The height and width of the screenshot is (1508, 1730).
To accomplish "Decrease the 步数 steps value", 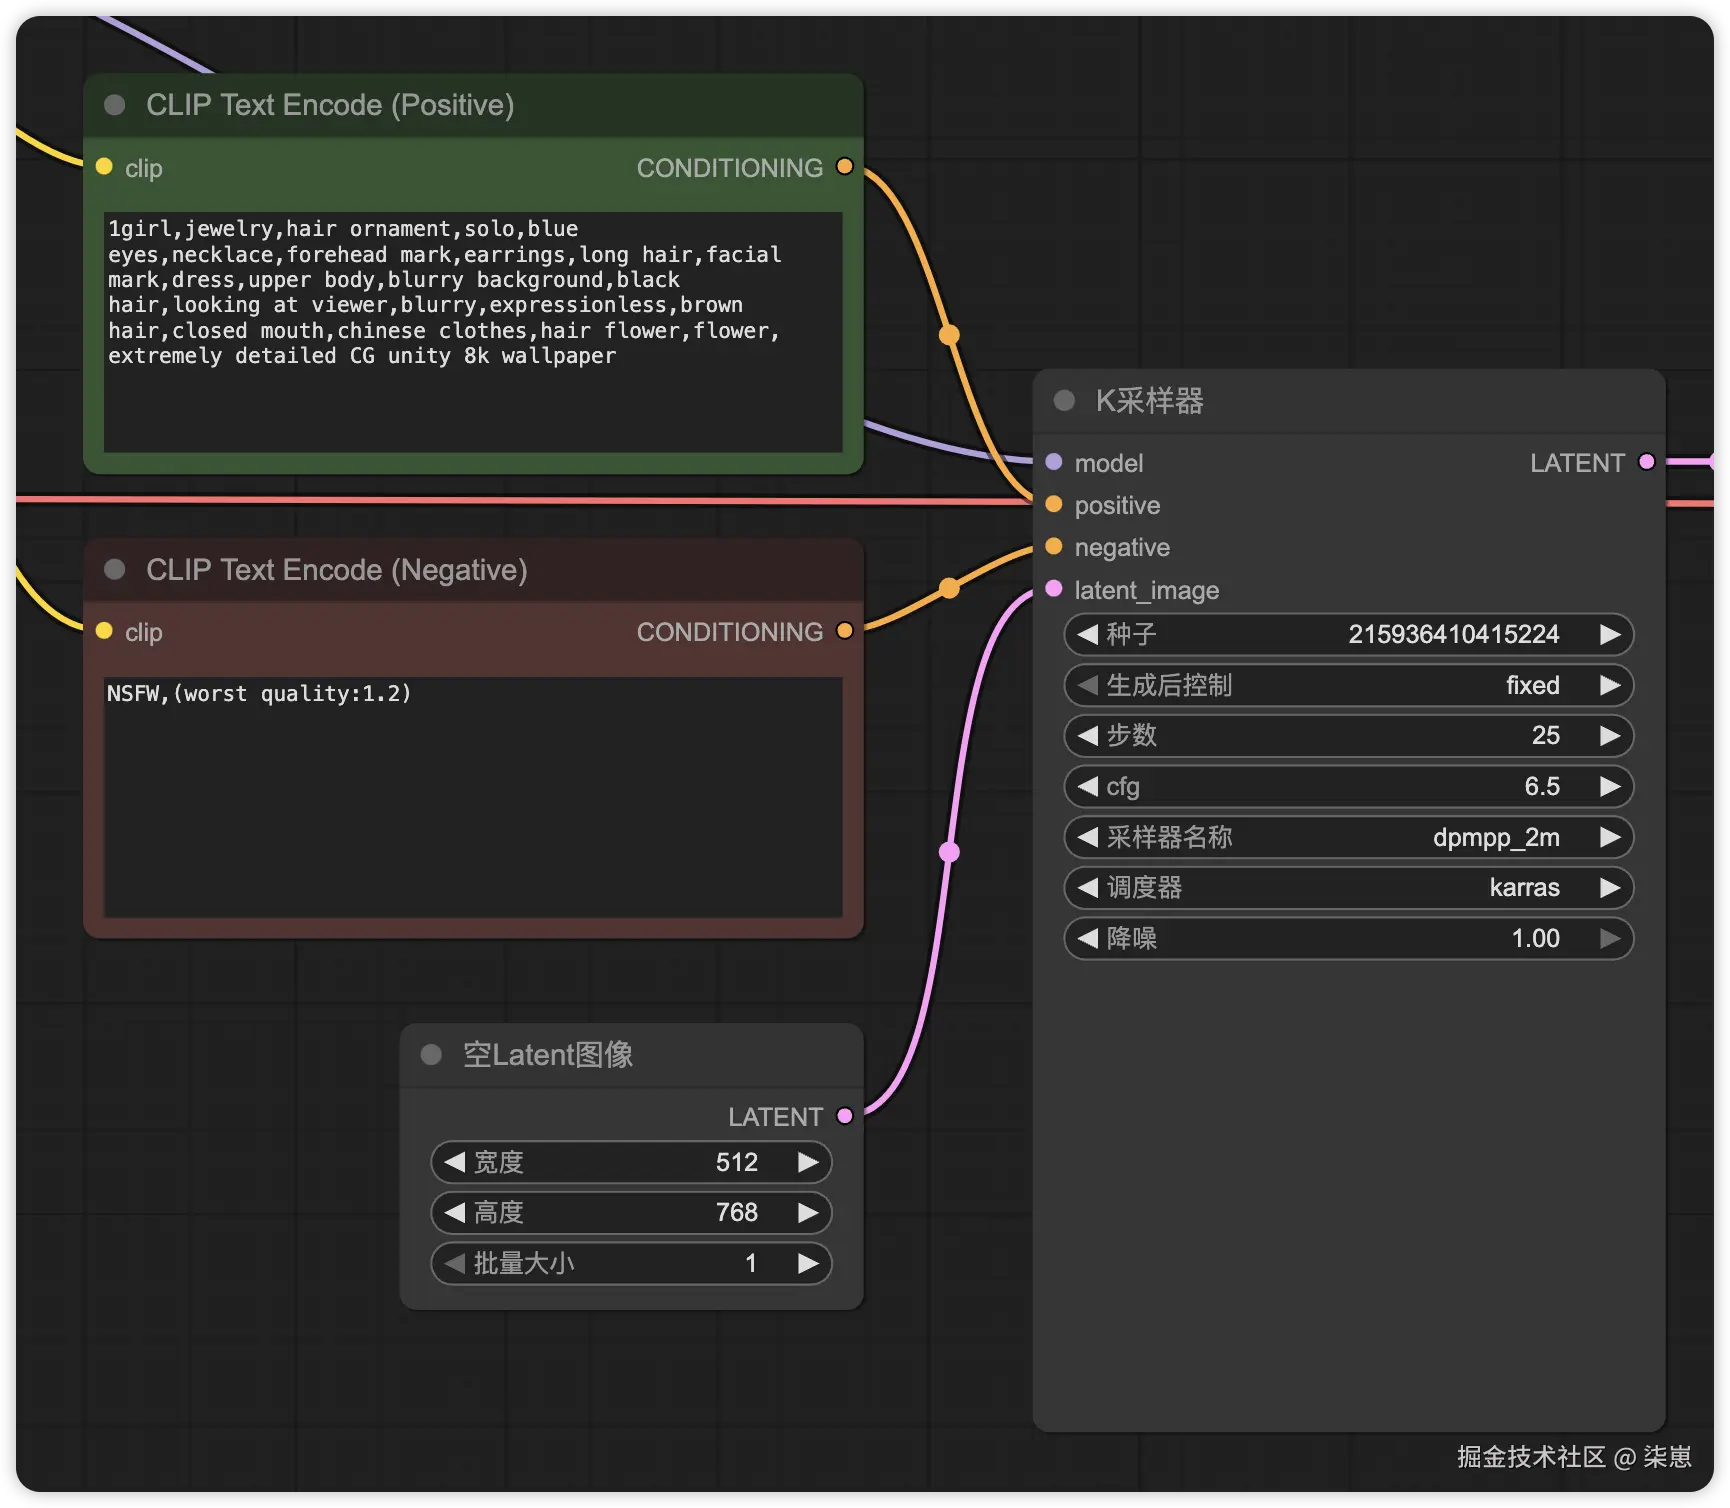I will (1087, 736).
